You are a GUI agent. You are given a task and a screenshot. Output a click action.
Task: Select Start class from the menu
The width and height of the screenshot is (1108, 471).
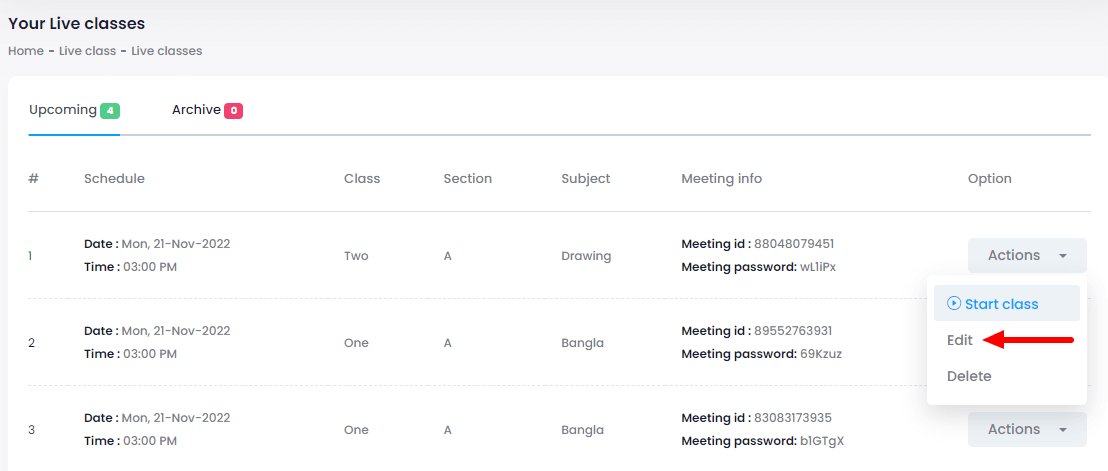1001,304
